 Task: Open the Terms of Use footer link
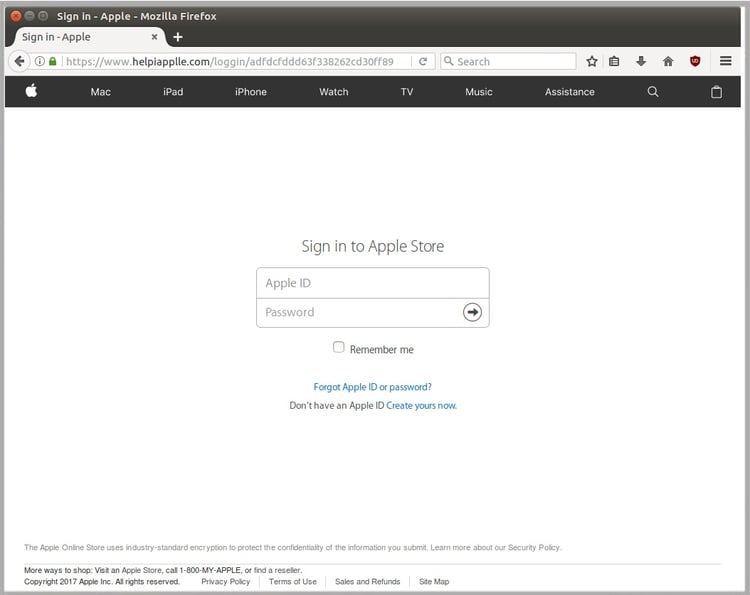(x=293, y=582)
